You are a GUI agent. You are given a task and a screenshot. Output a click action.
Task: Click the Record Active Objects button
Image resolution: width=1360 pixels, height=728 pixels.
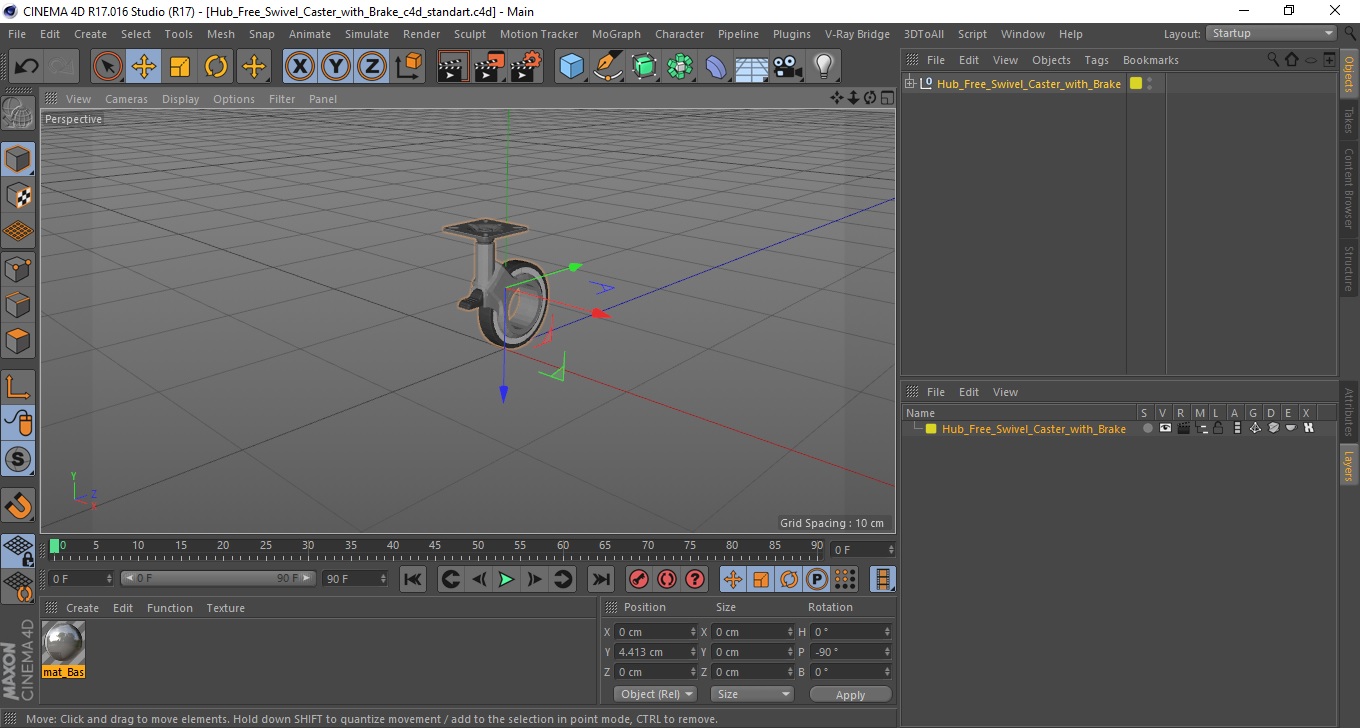click(x=639, y=579)
